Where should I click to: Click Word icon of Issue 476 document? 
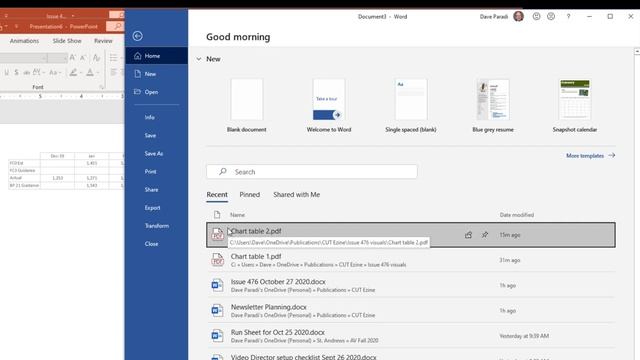click(217, 285)
